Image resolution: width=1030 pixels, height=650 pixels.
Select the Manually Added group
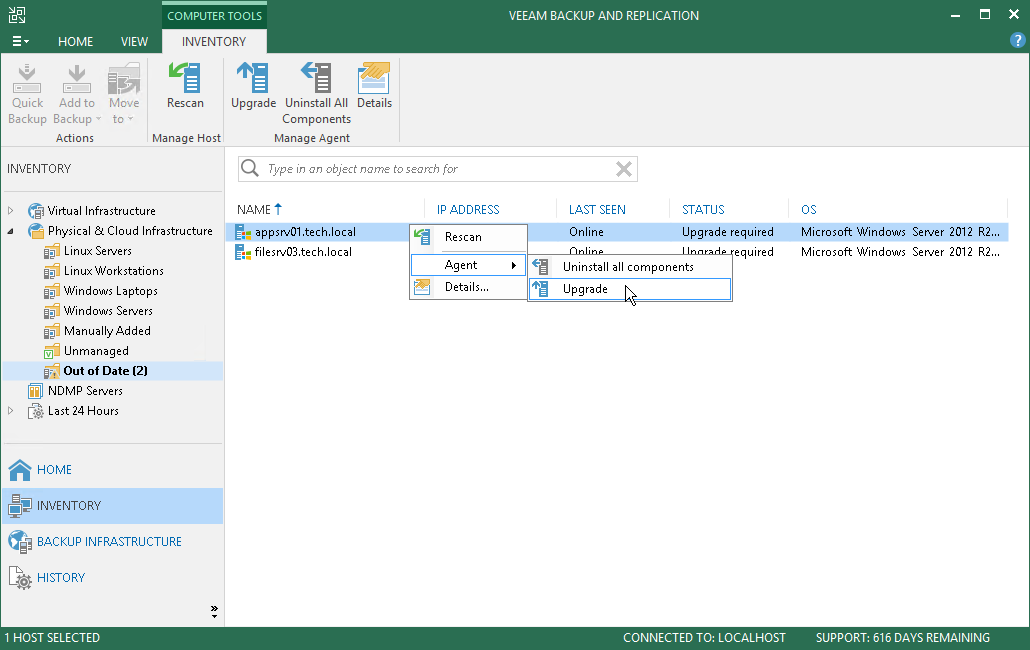pos(107,331)
